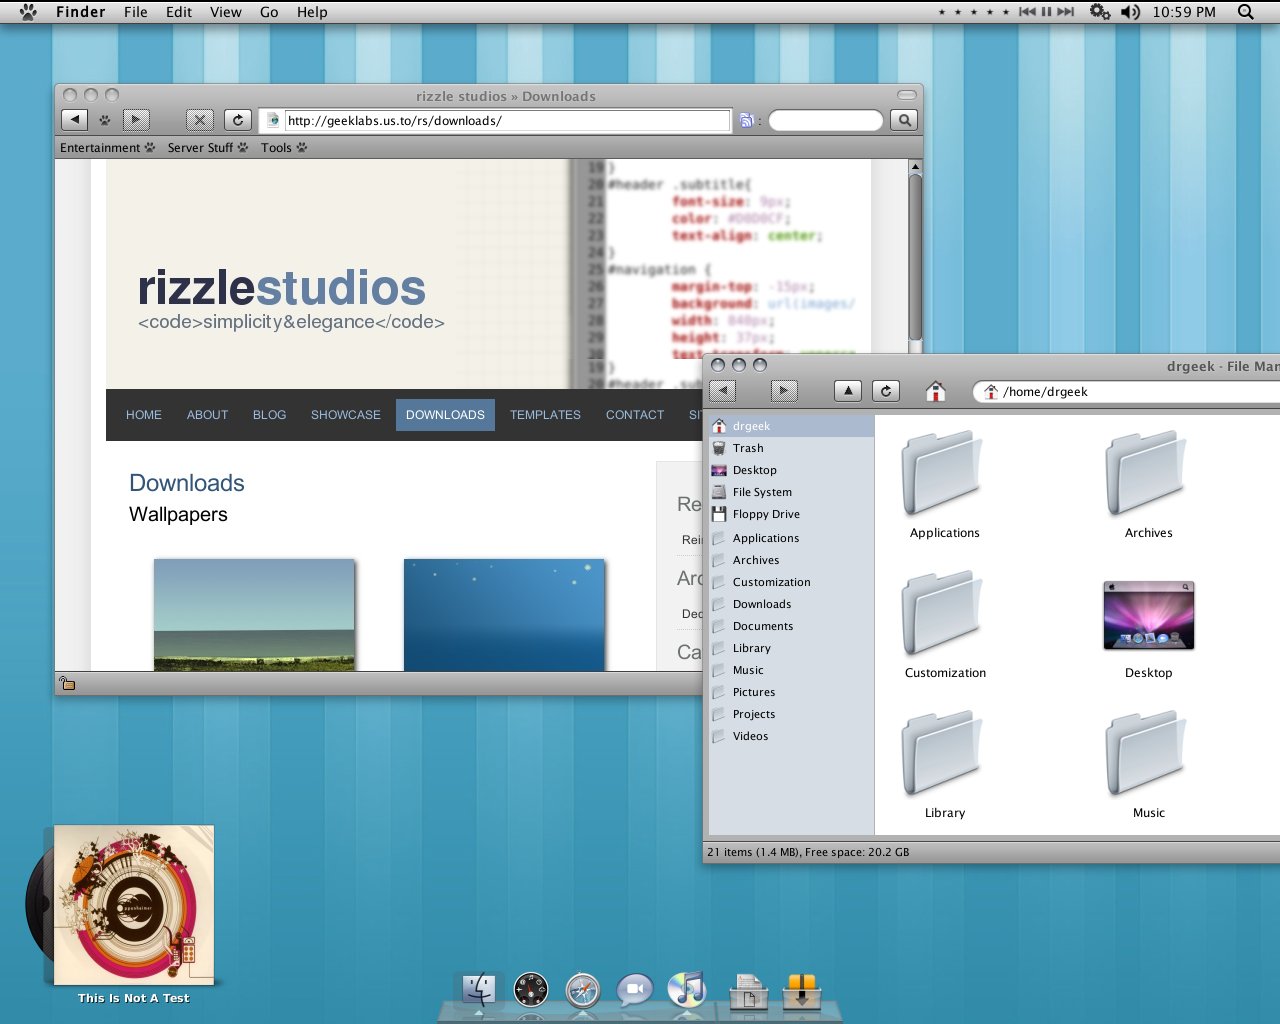Open Trash in the File Manager sidebar

tap(790, 448)
